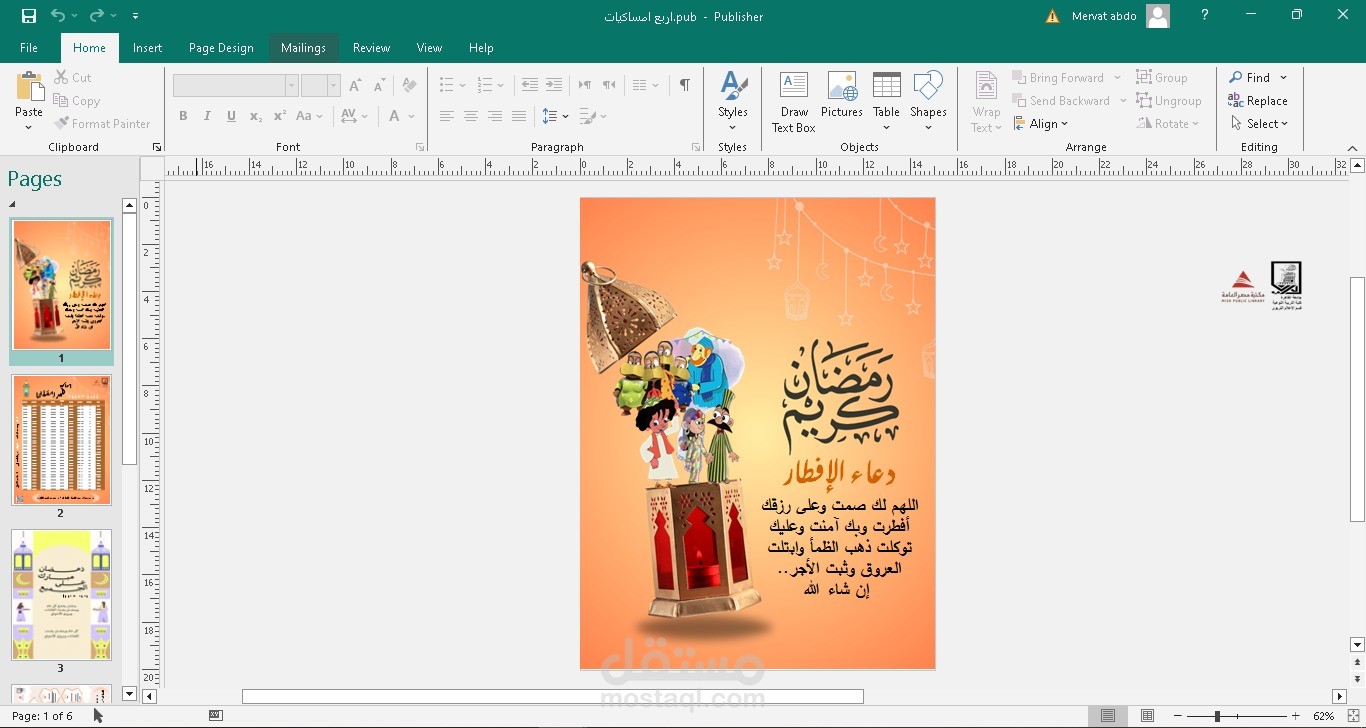Click Send Backward in the Arrange group

click(1060, 101)
